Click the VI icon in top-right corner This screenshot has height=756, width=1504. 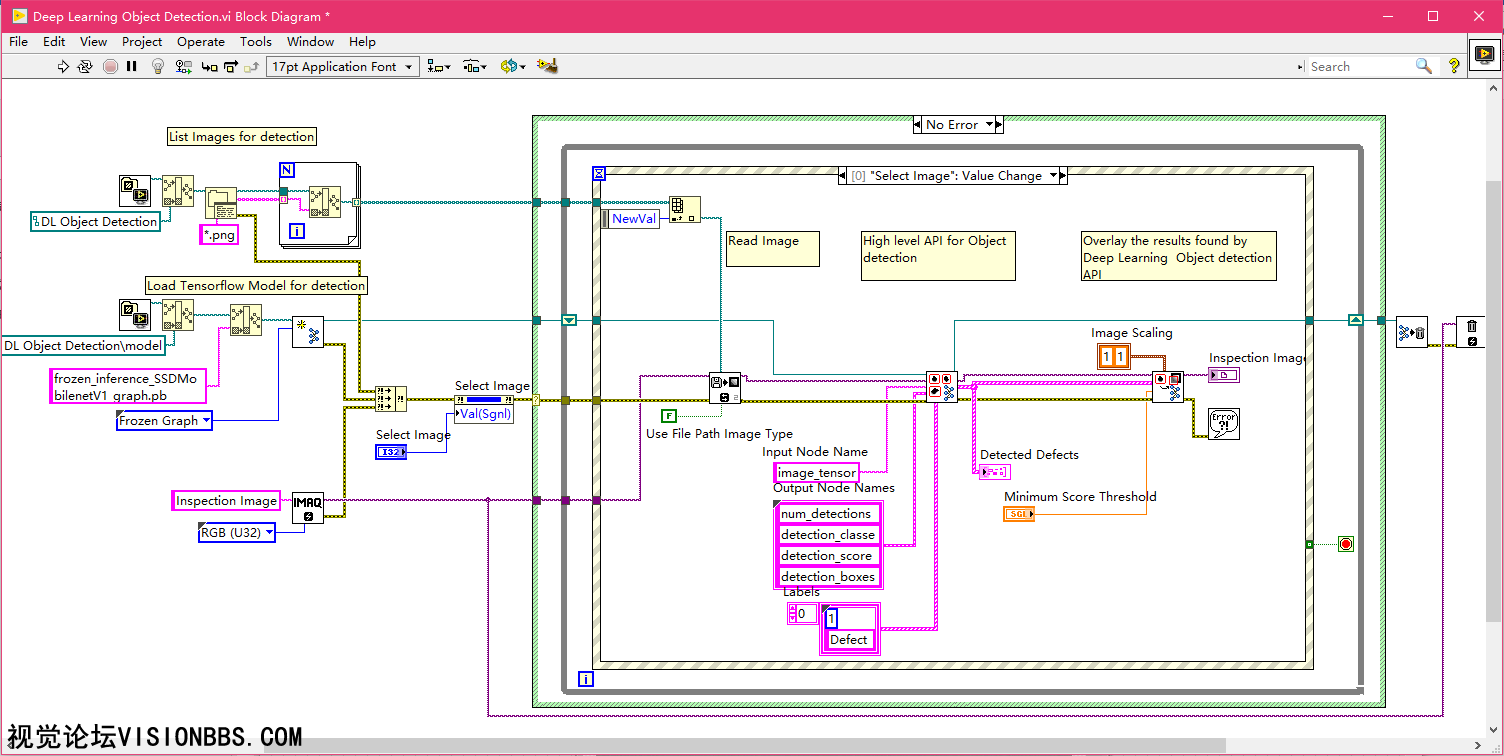[x=1484, y=55]
